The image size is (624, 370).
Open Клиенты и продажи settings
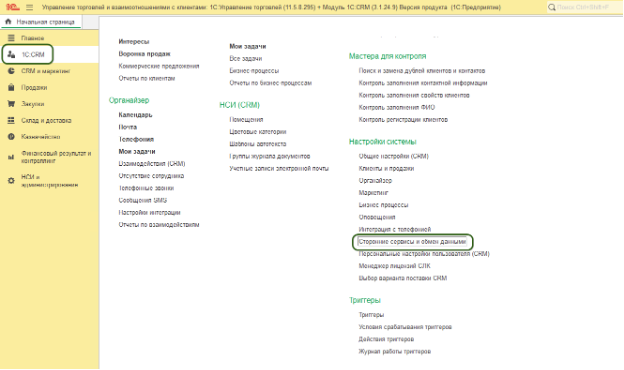(x=386, y=169)
